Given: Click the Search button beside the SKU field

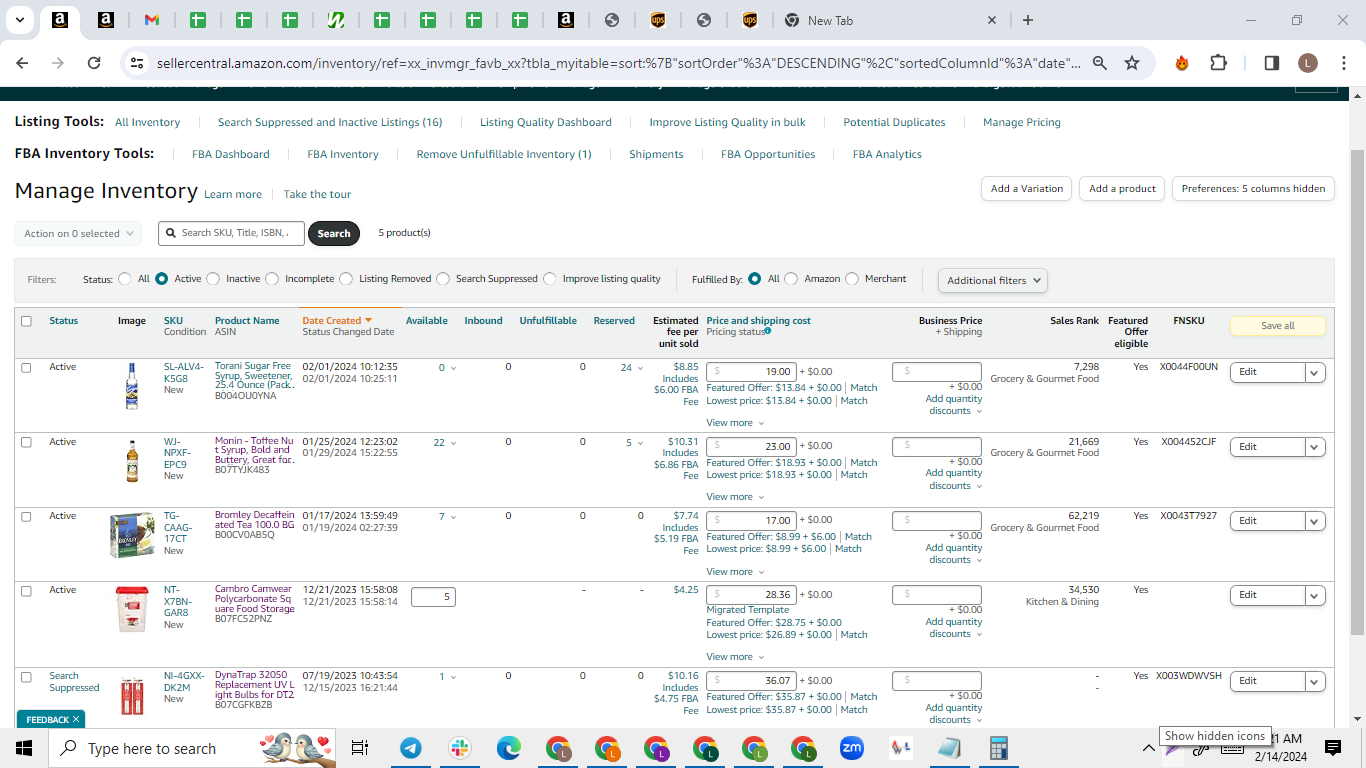Looking at the screenshot, I should point(334,233).
